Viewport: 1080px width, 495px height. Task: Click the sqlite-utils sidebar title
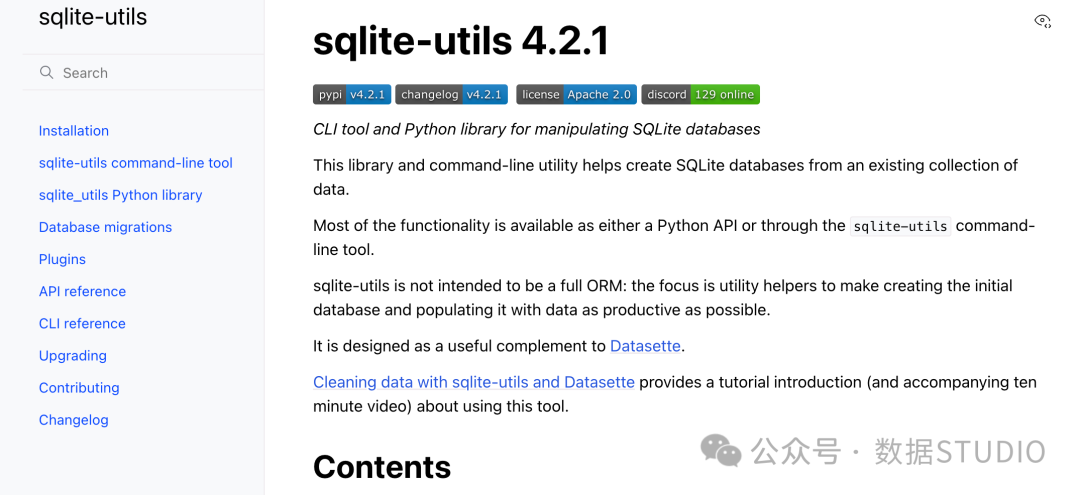(x=93, y=17)
